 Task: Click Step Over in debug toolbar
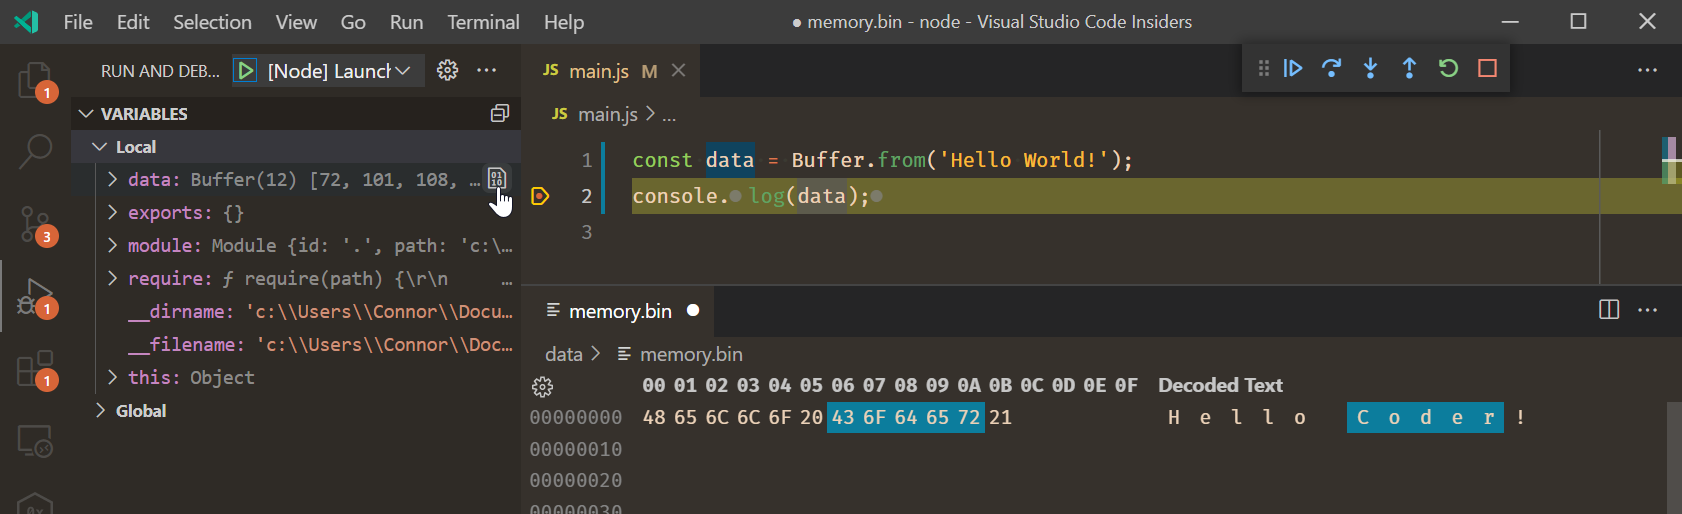[1331, 68]
